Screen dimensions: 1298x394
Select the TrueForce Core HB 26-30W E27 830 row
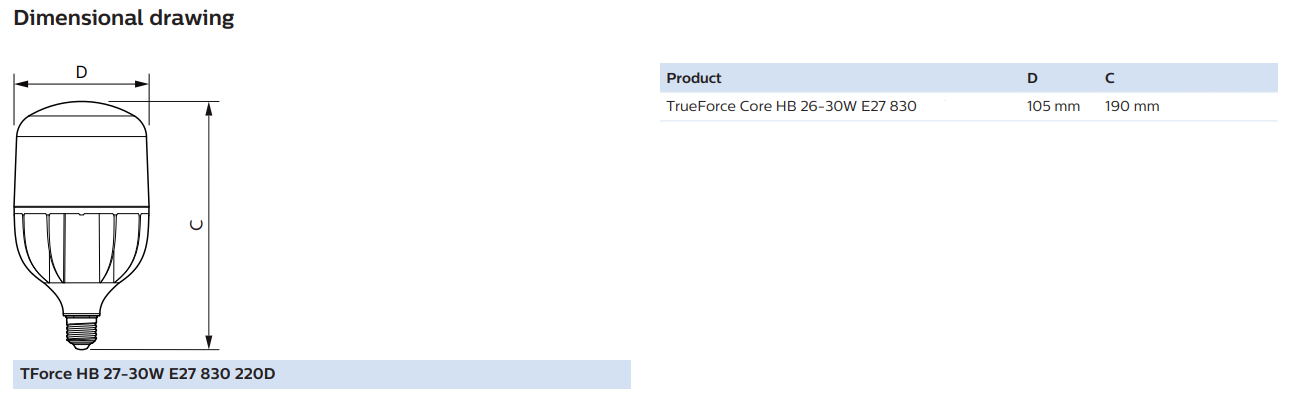pos(969,106)
